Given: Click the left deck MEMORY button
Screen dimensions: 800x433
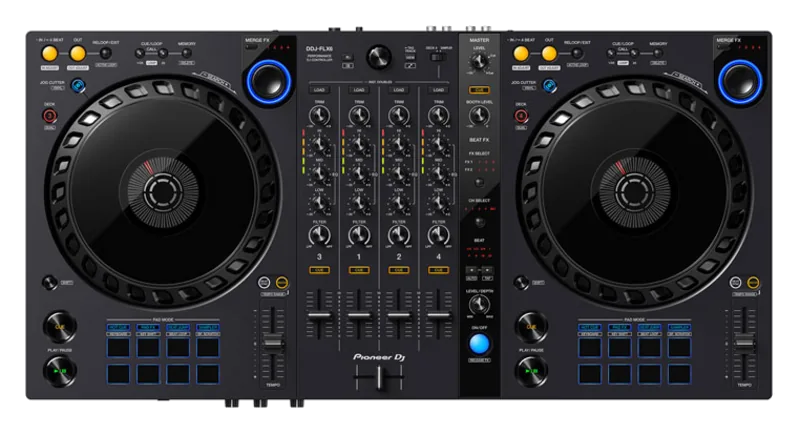Looking at the screenshot, I should pyautogui.click(x=187, y=53).
